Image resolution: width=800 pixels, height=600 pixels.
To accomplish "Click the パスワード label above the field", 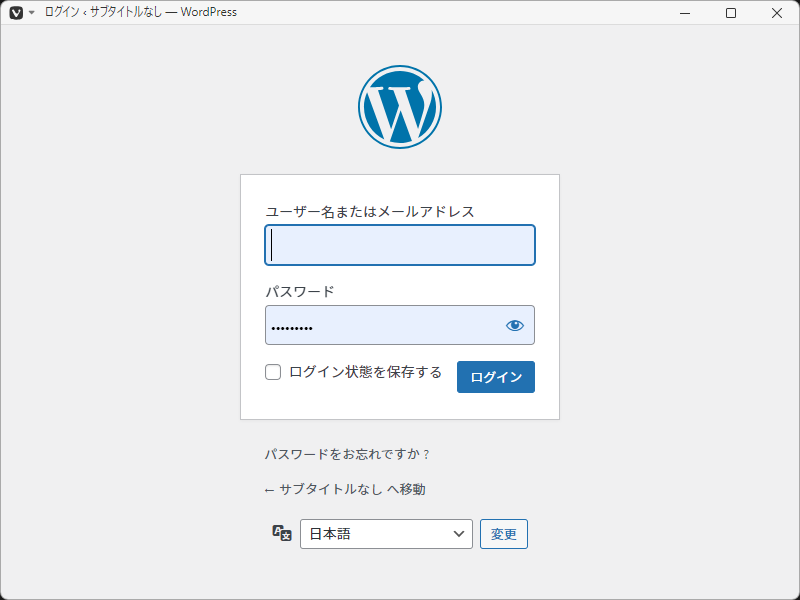I will pos(299,291).
